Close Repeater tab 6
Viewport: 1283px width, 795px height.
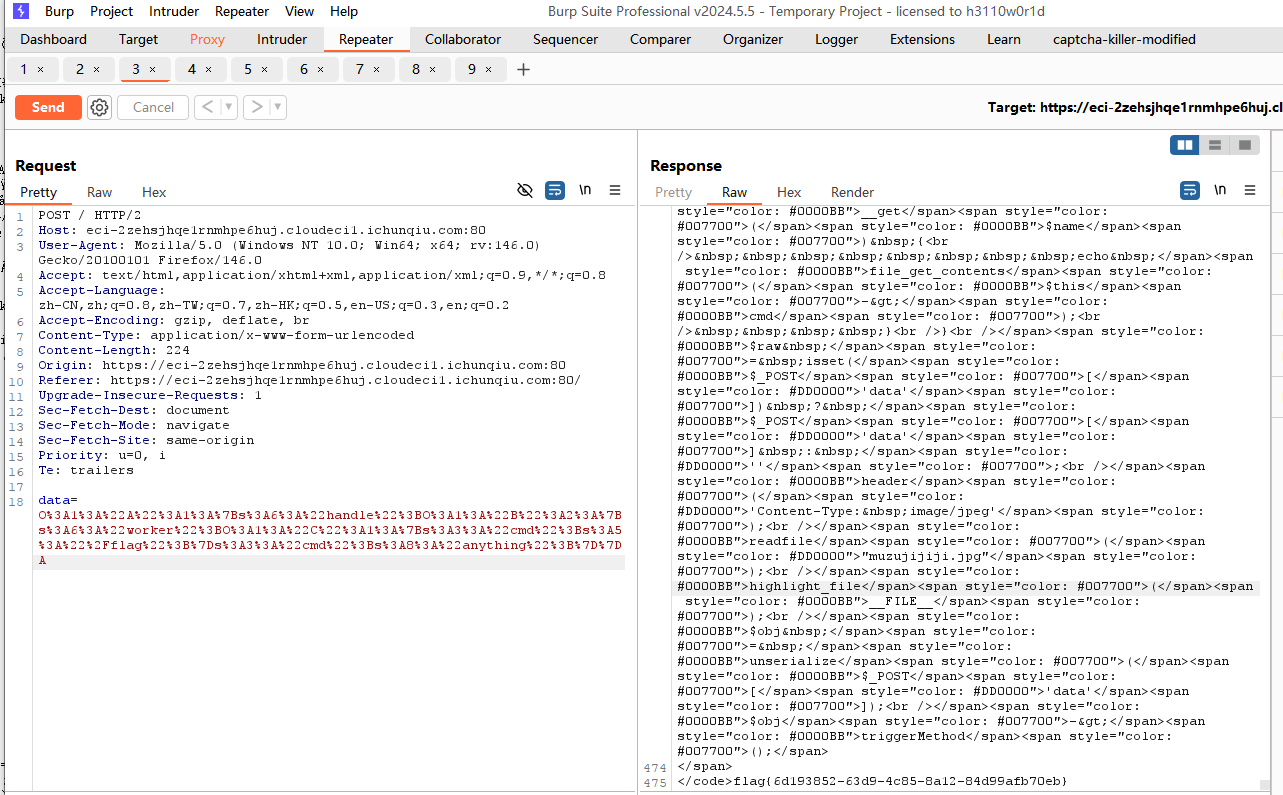[320, 70]
